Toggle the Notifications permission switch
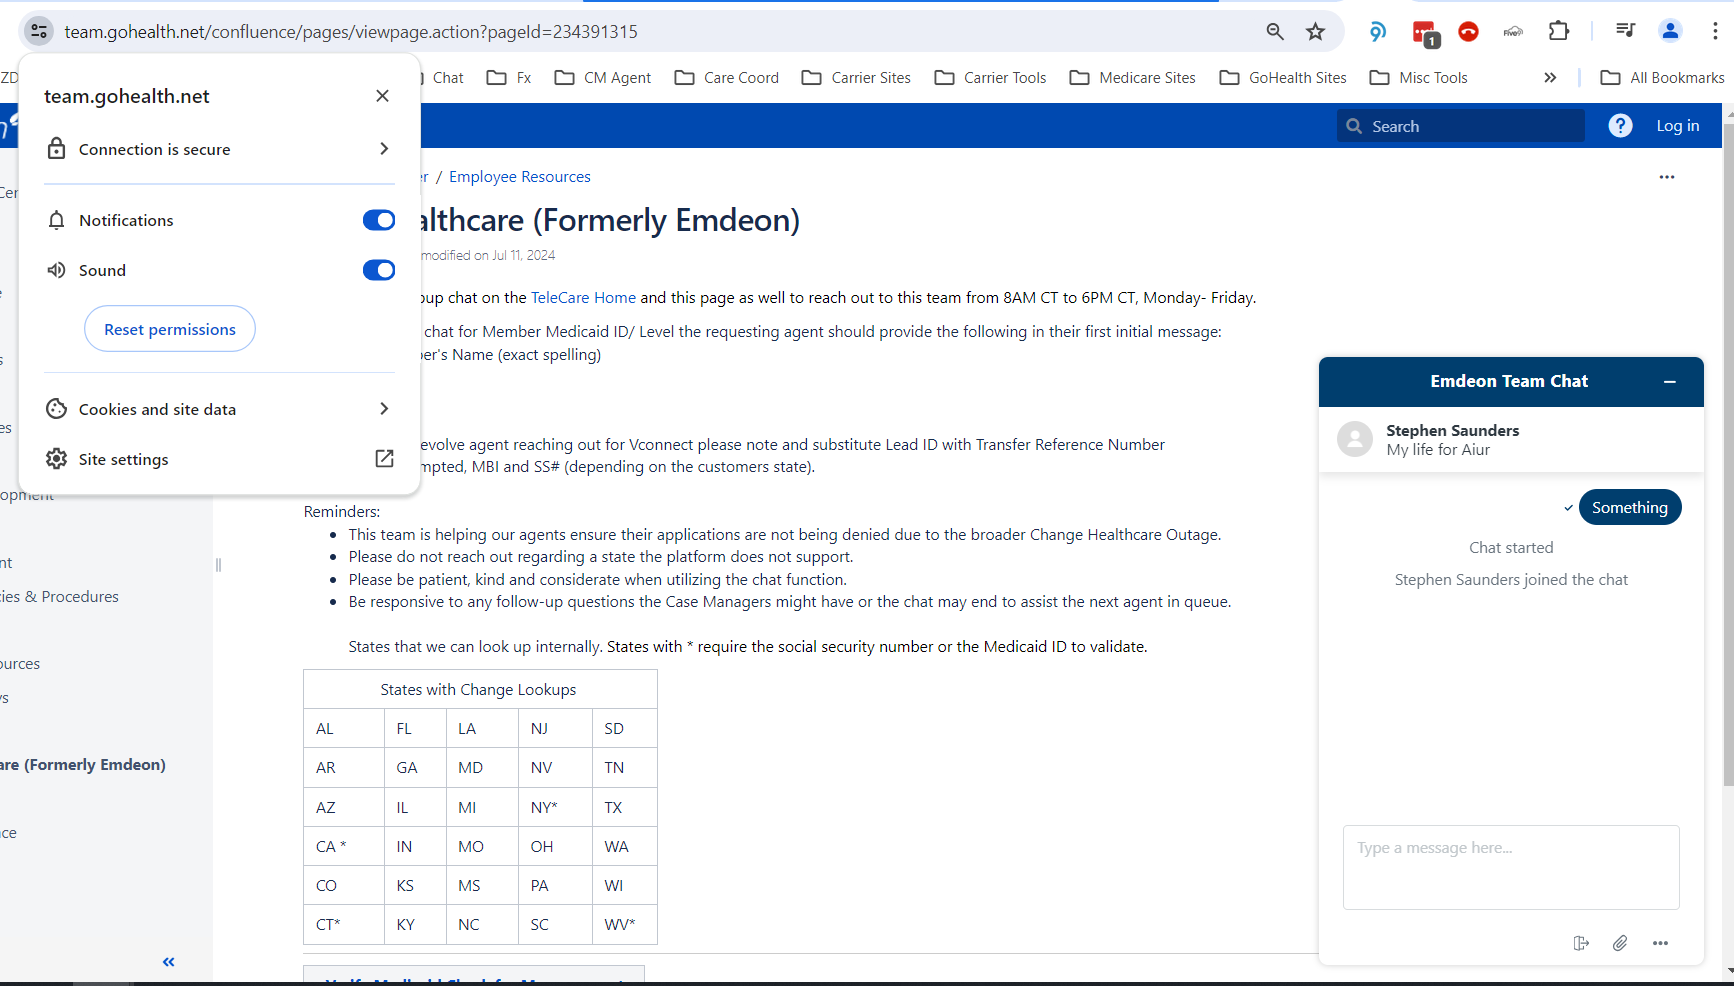The image size is (1734, 986). 379,220
